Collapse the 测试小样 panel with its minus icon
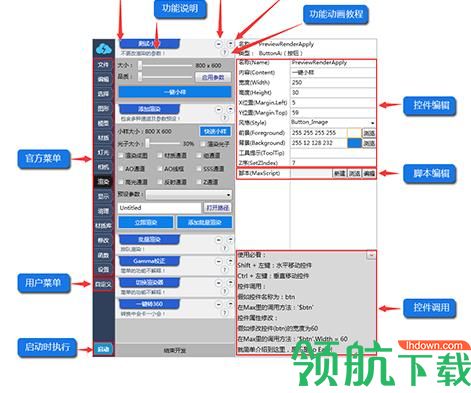Screen dimensions: 471x393 tap(219, 44)
